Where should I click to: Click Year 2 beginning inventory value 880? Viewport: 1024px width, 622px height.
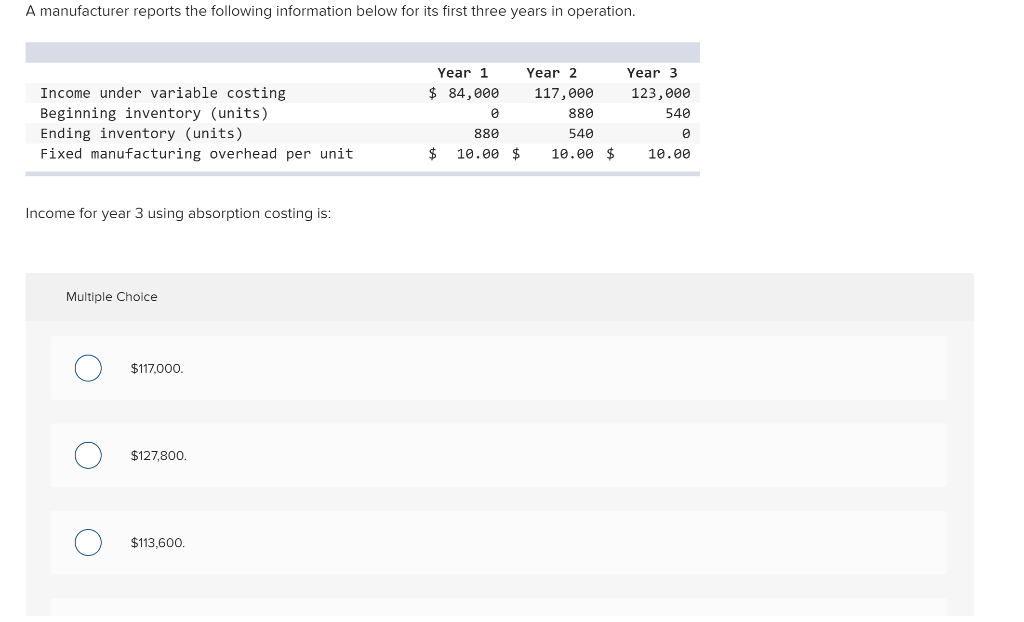tap(581, 114)
